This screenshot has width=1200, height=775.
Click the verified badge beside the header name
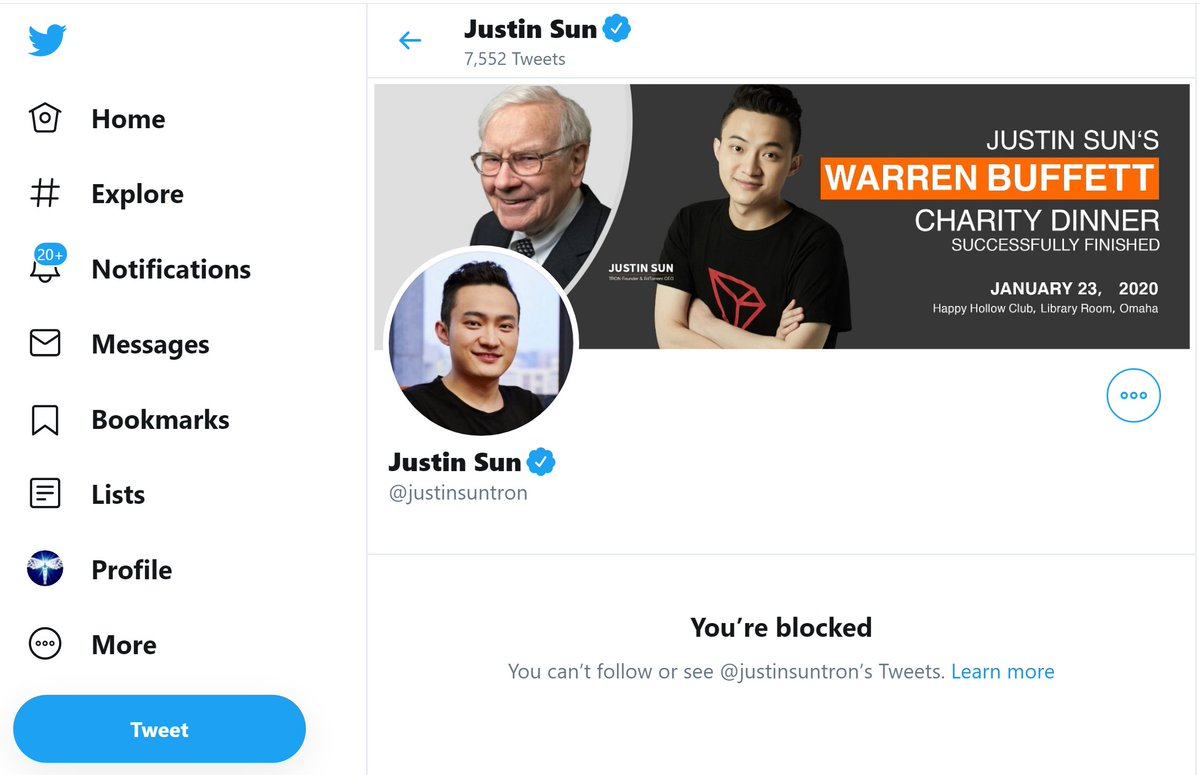pyautogui.click(x=617, y=29)
